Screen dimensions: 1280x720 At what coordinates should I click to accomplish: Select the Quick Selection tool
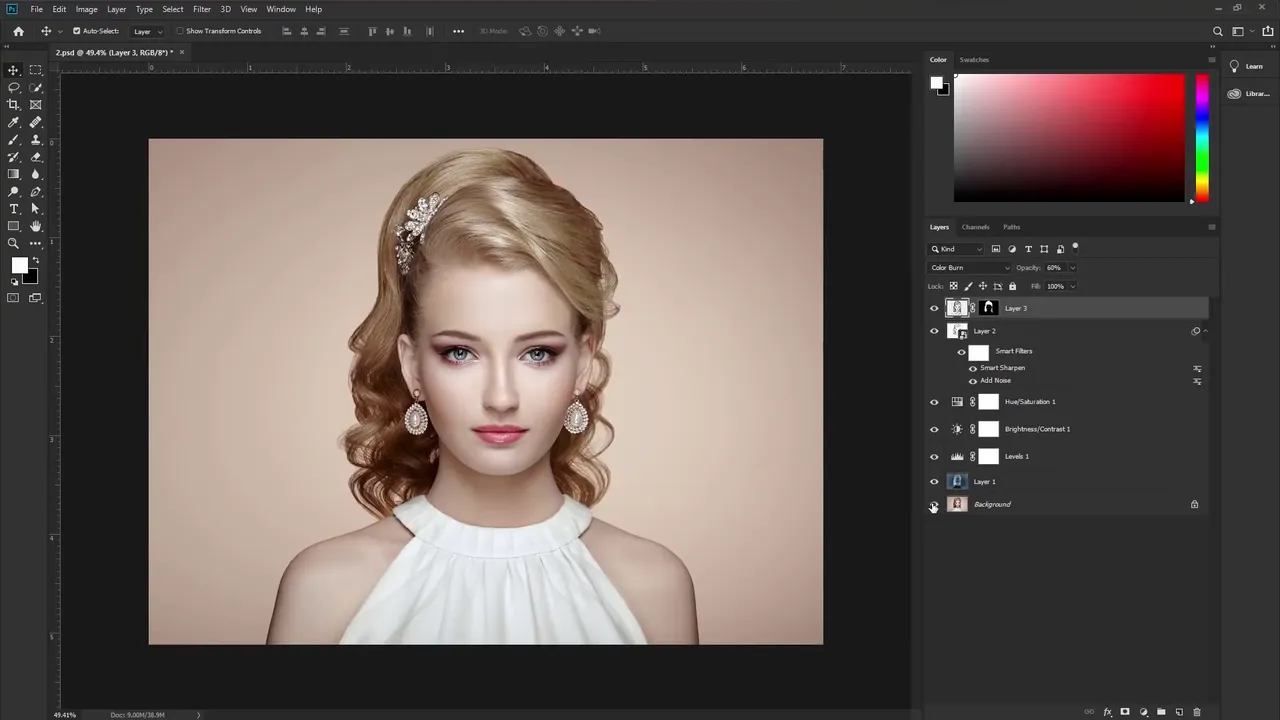click(x=36, y=87)
